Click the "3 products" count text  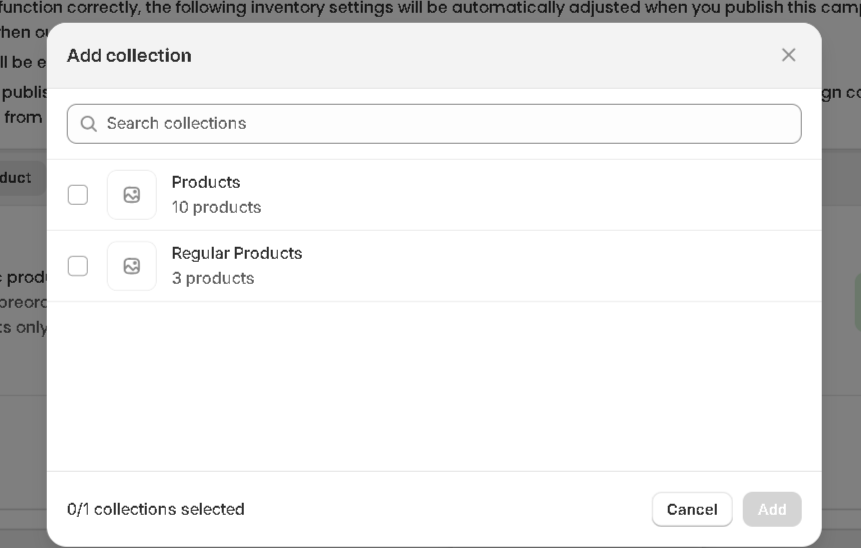pos(213,278)
